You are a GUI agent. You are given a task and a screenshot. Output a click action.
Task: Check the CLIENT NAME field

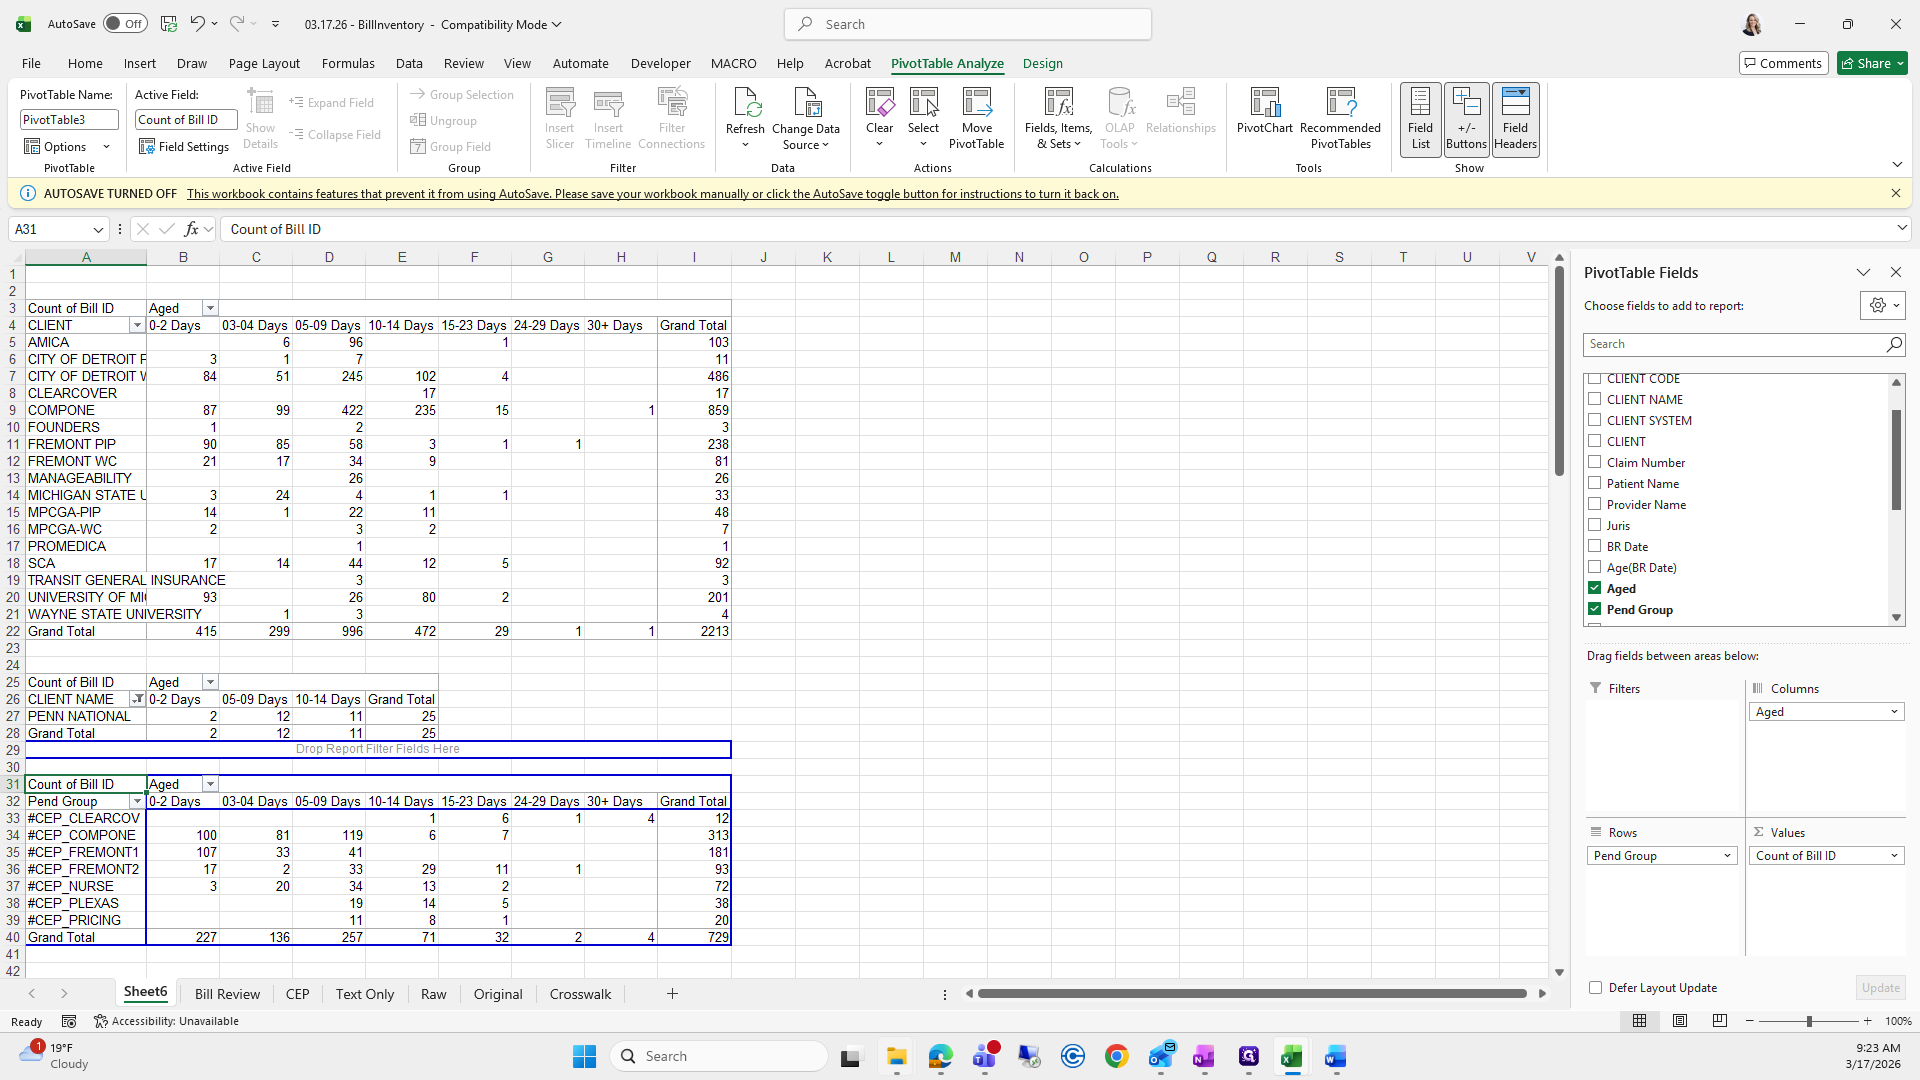point(1595,399)
